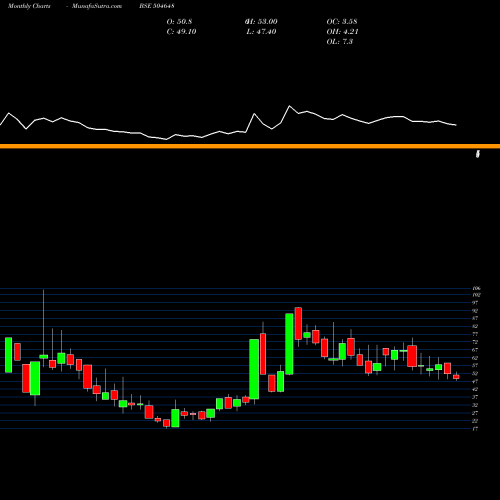The width and height of the screenshot is (500, 500).
Task: Click the last small red candlestick
Action: (456, 377)
